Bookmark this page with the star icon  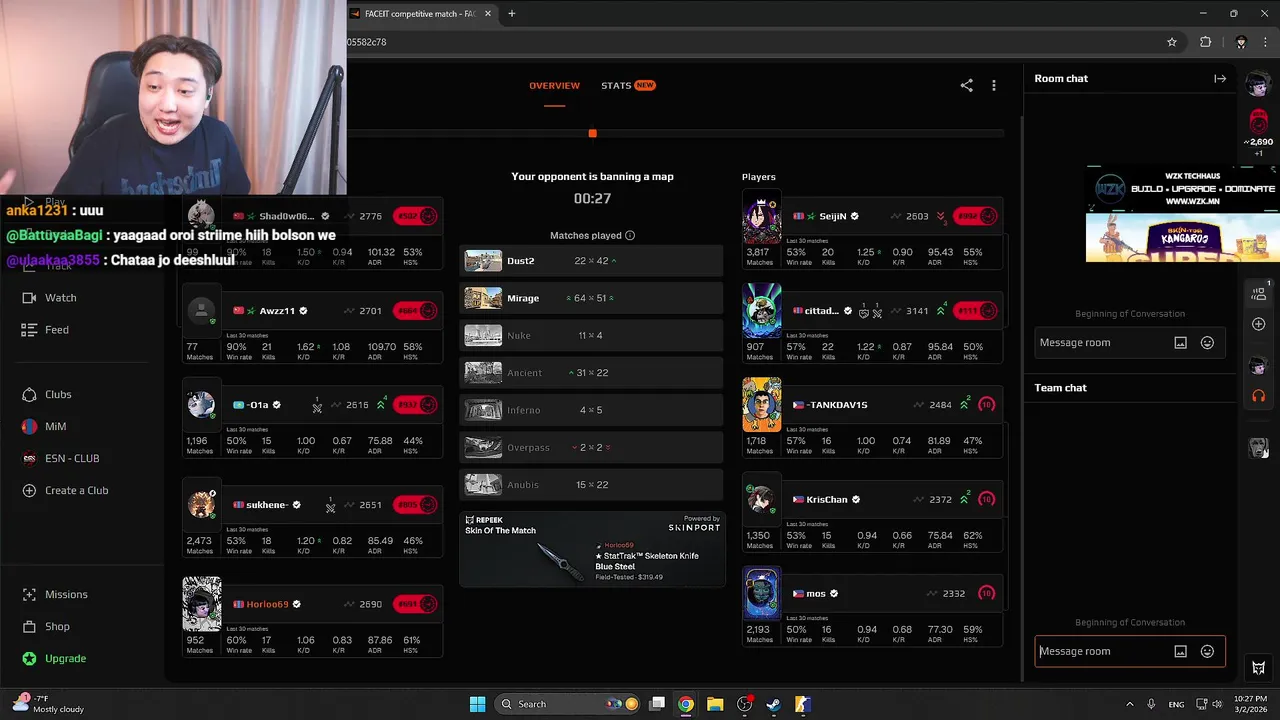(x=1171, y=42)
